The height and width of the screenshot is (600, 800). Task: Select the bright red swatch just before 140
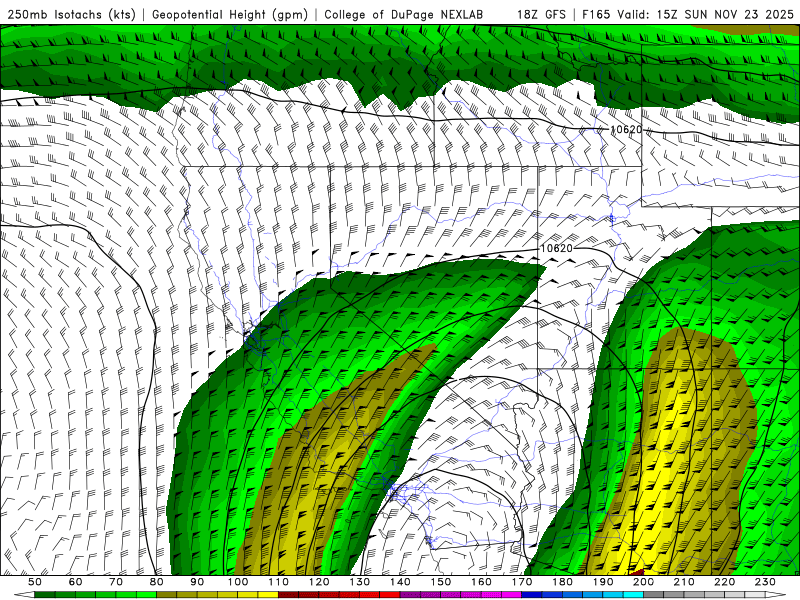390,595
